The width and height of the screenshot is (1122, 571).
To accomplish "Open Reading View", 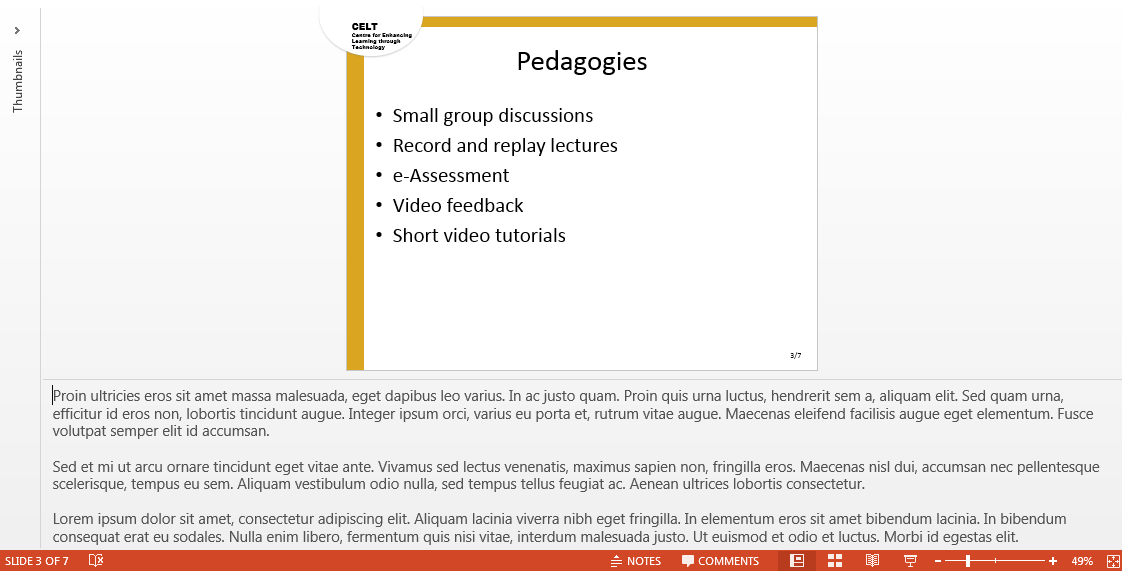I will pos(872,561).
